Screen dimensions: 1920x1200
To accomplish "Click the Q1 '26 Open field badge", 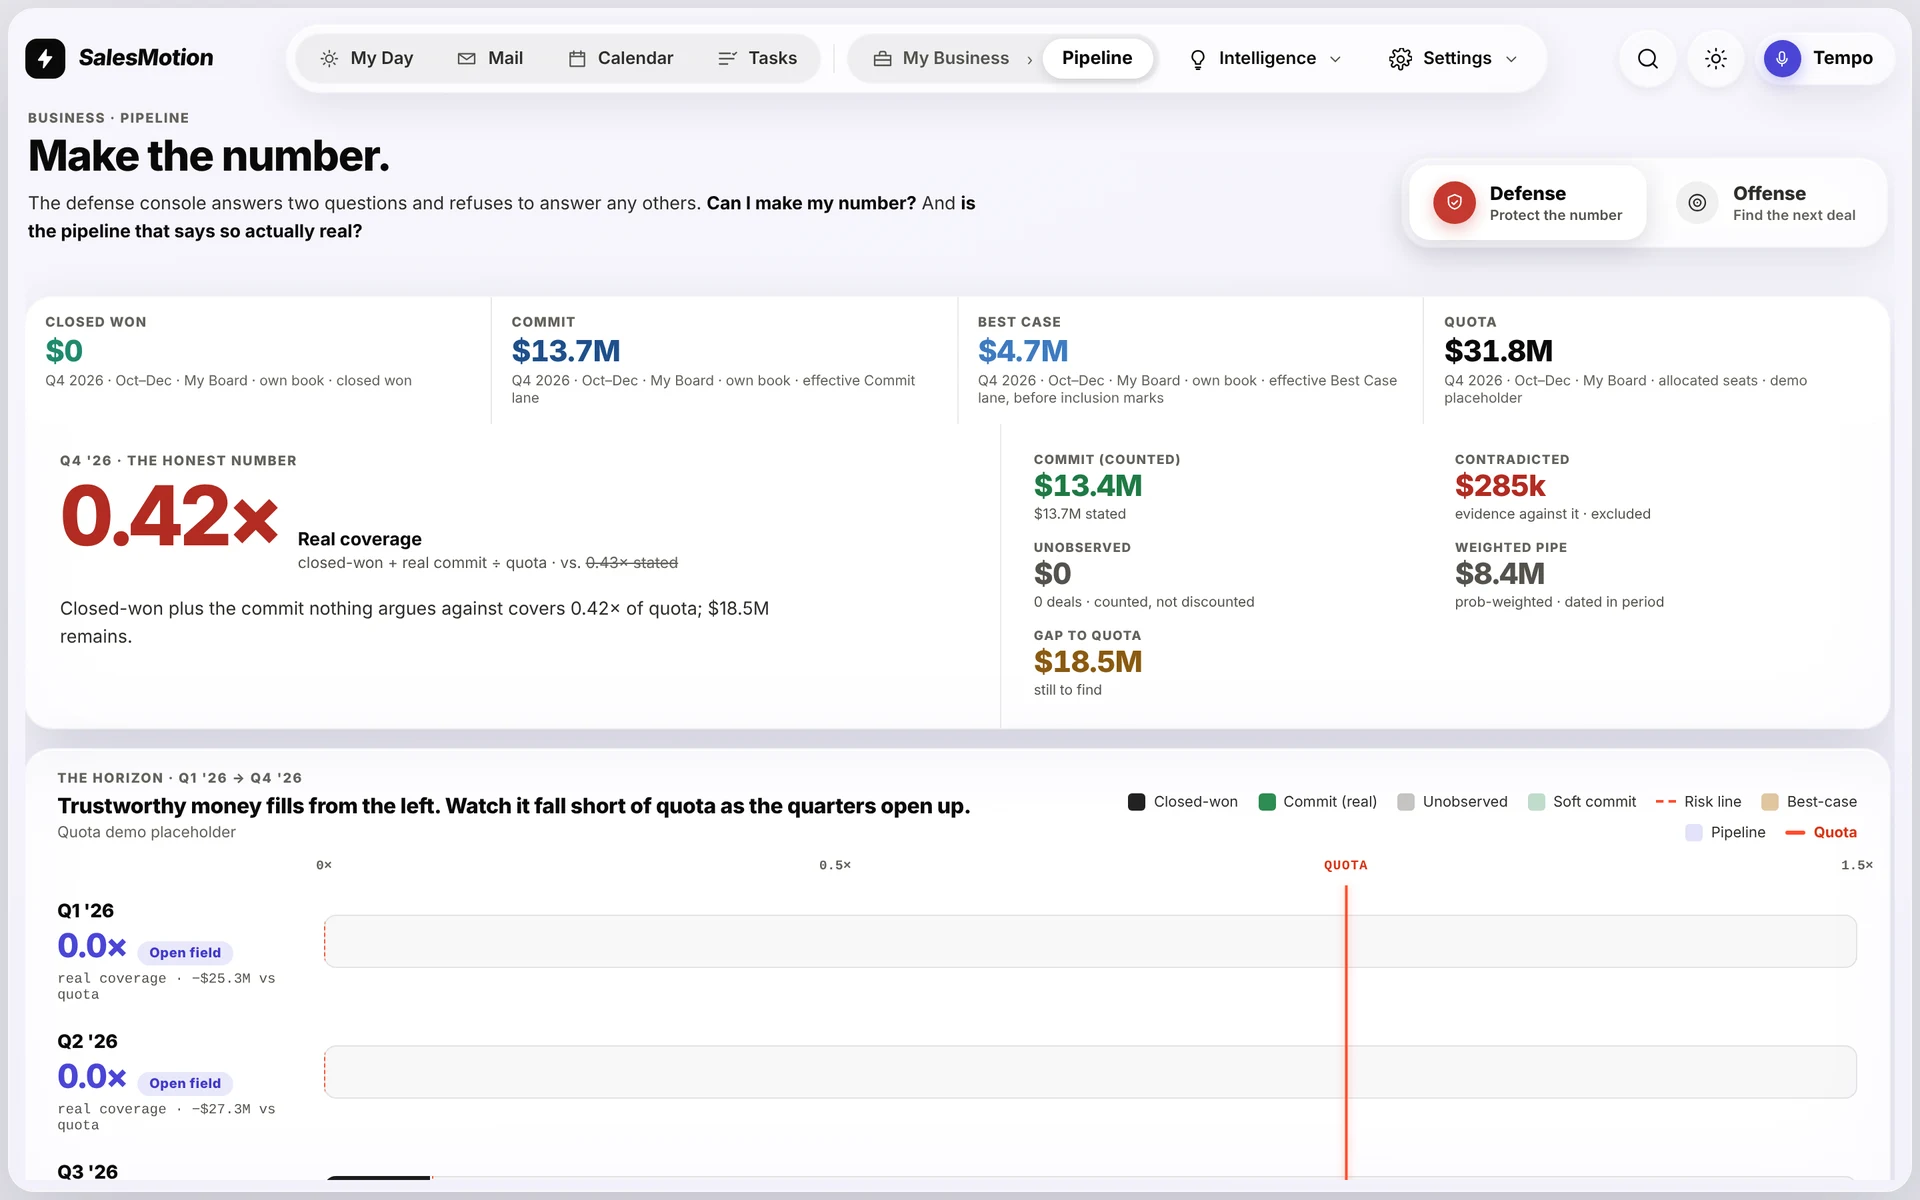I will 185,953.
